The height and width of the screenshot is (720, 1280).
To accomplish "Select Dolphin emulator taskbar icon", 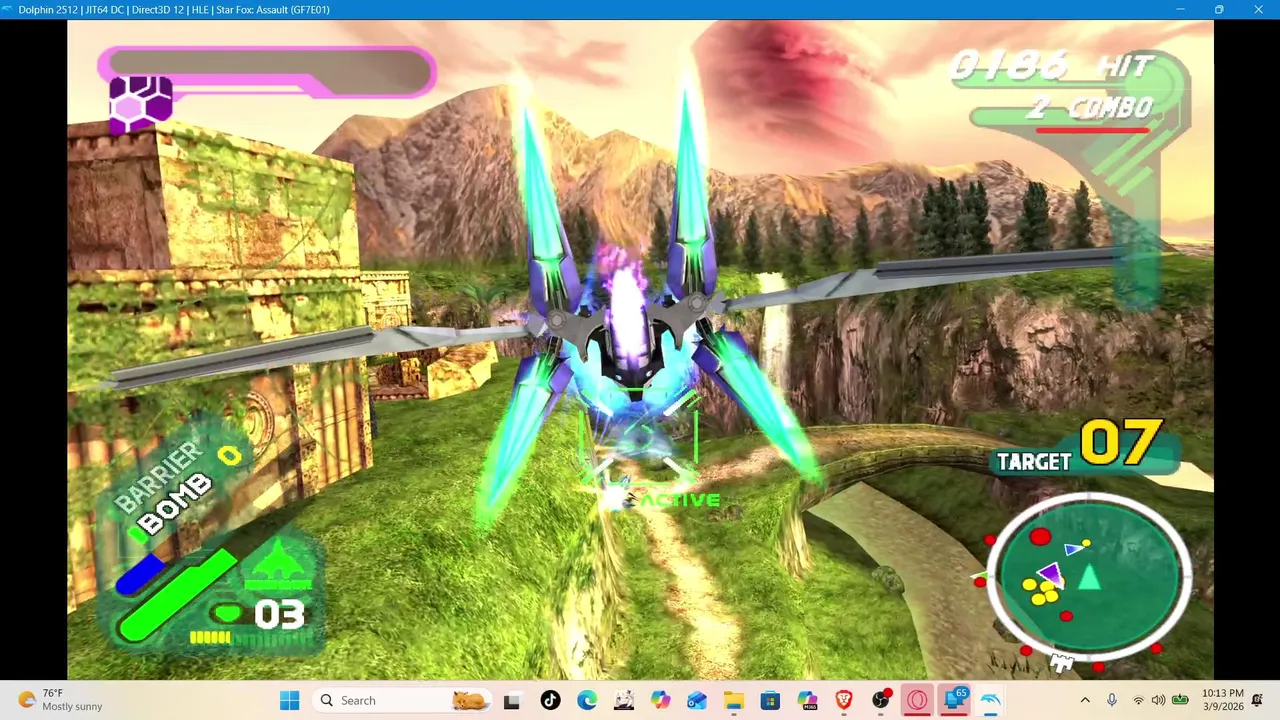I will tap(991, 700).
